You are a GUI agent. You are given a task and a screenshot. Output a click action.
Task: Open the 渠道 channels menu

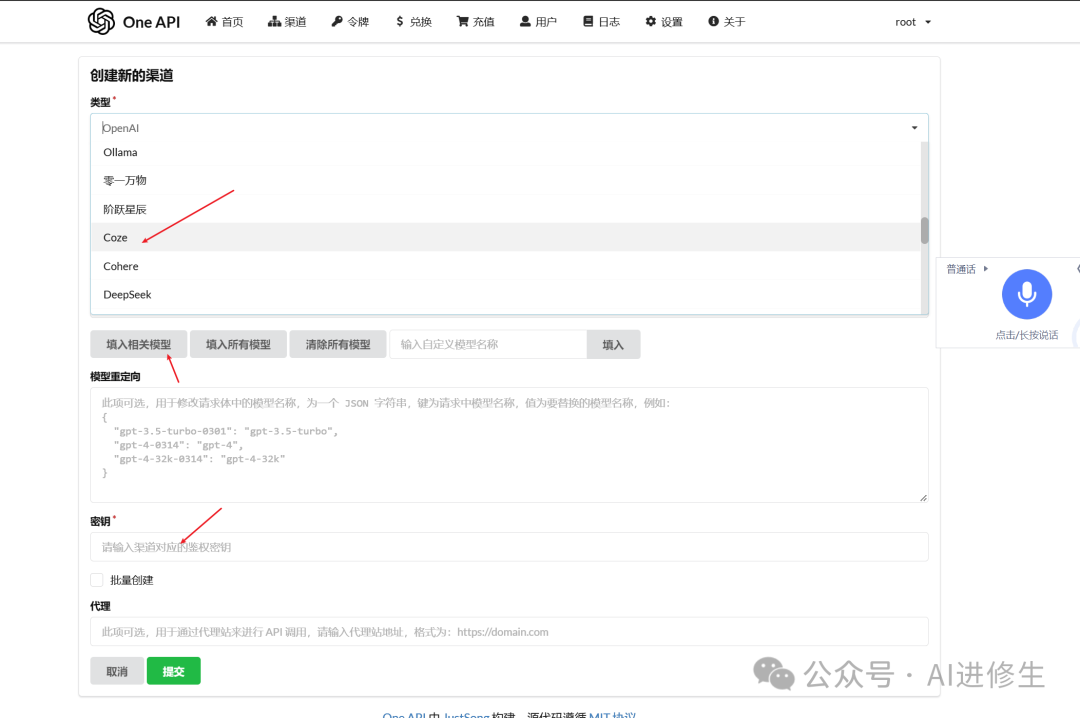pyautogui.click(x=287, y=22)
